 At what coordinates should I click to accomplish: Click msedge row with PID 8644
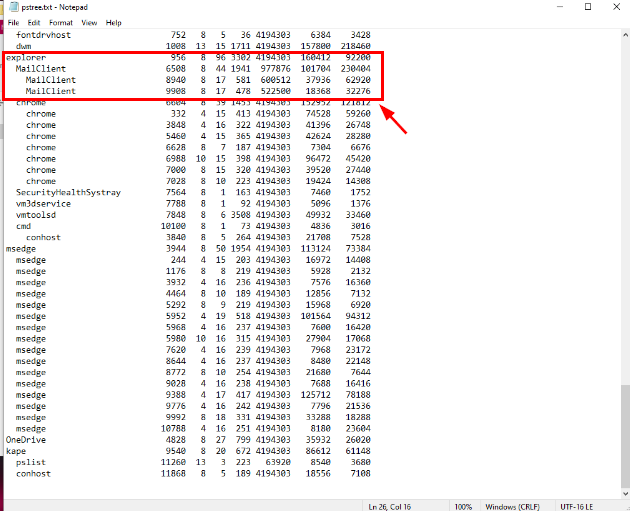pyautogui.click(x=193, y=361)
